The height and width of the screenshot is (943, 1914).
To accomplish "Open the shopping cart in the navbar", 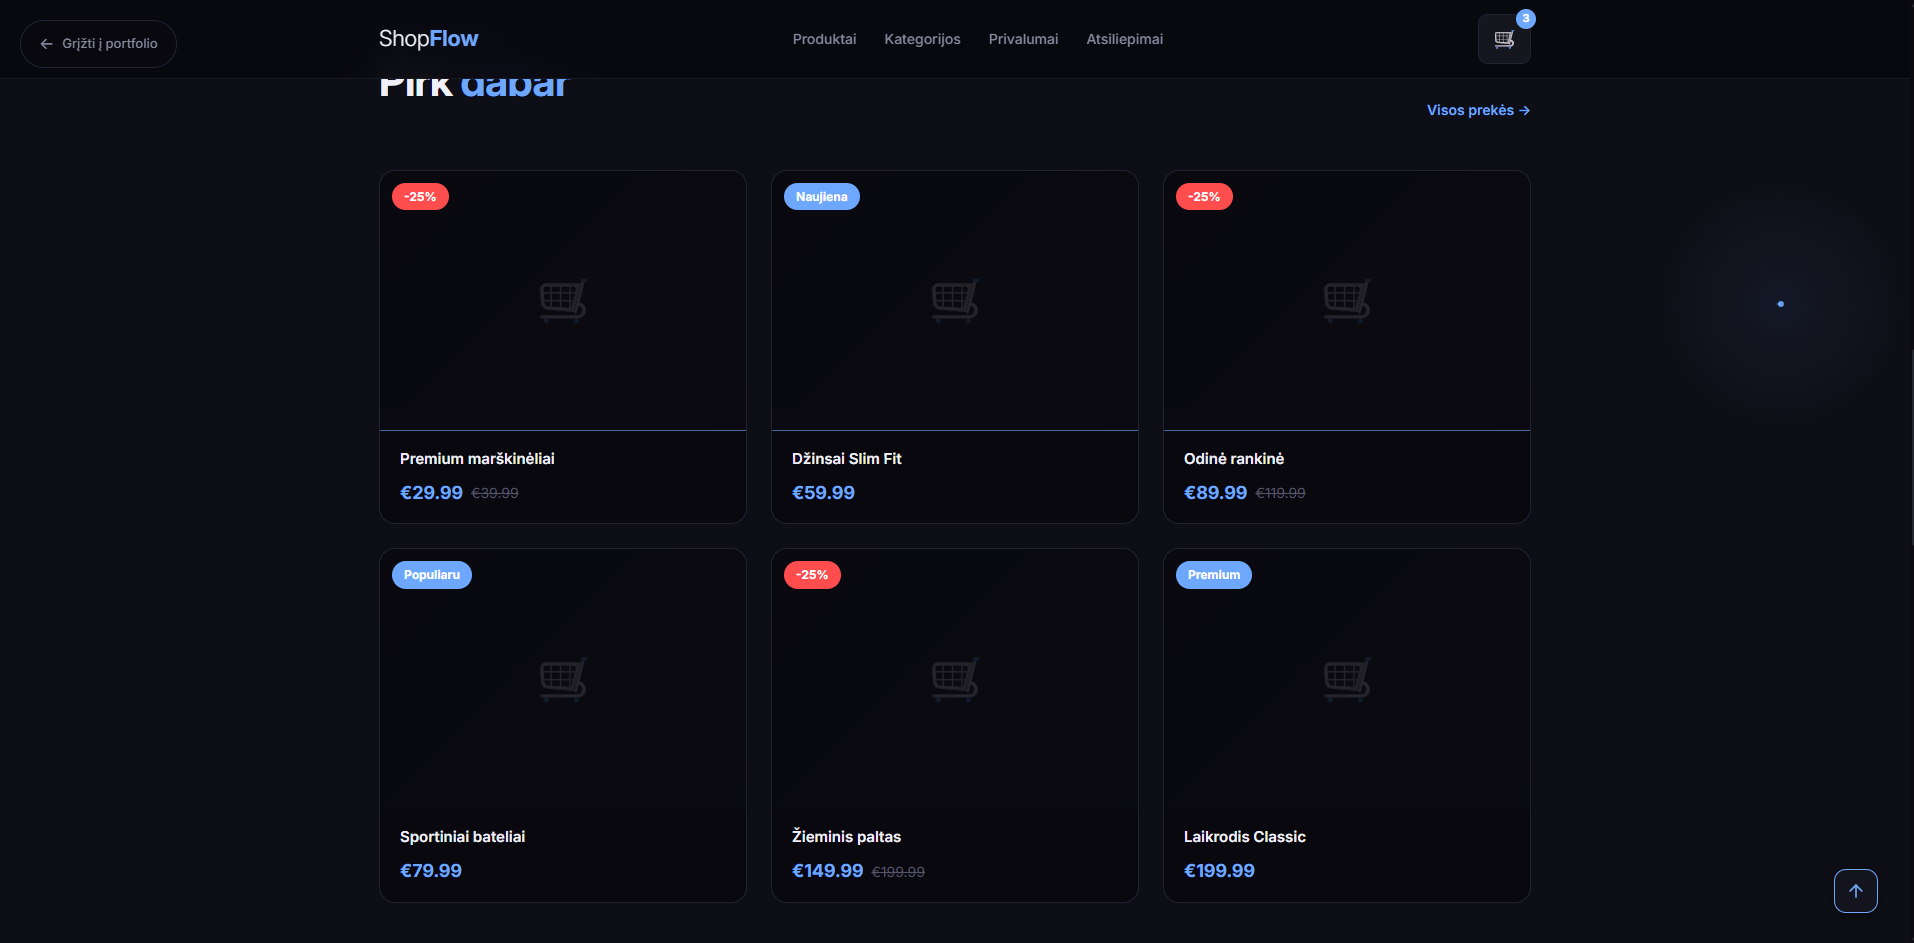I will tap(1503, 39).
